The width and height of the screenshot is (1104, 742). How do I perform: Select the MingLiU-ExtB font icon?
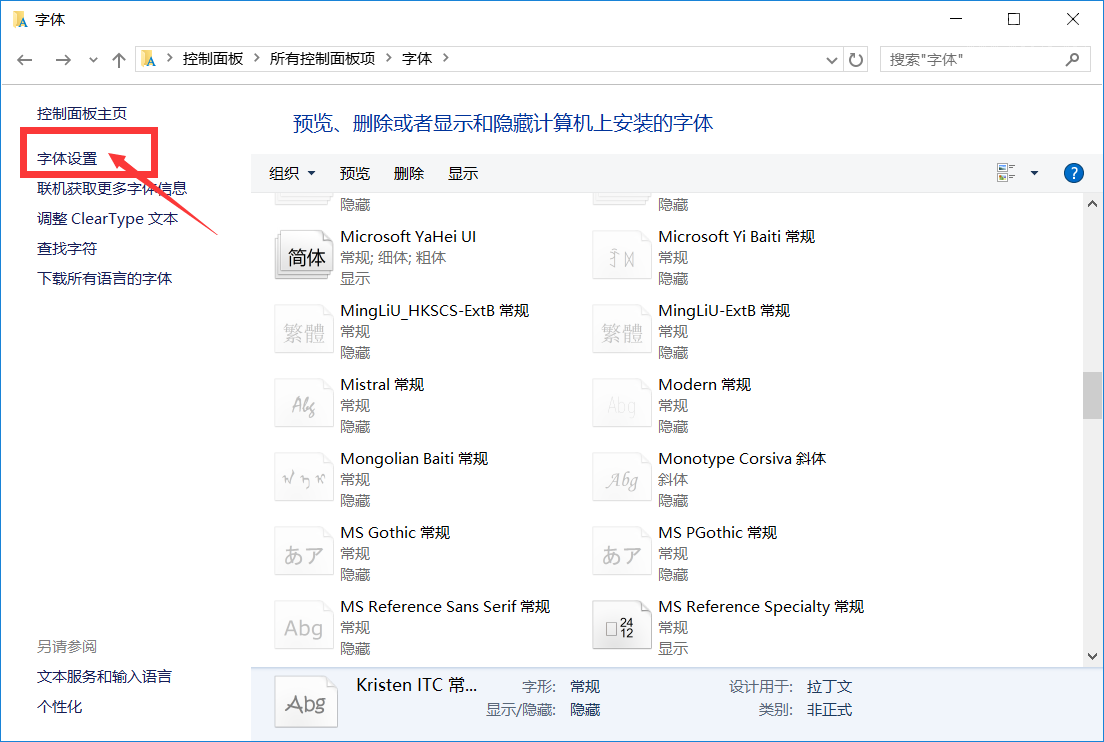622,329
